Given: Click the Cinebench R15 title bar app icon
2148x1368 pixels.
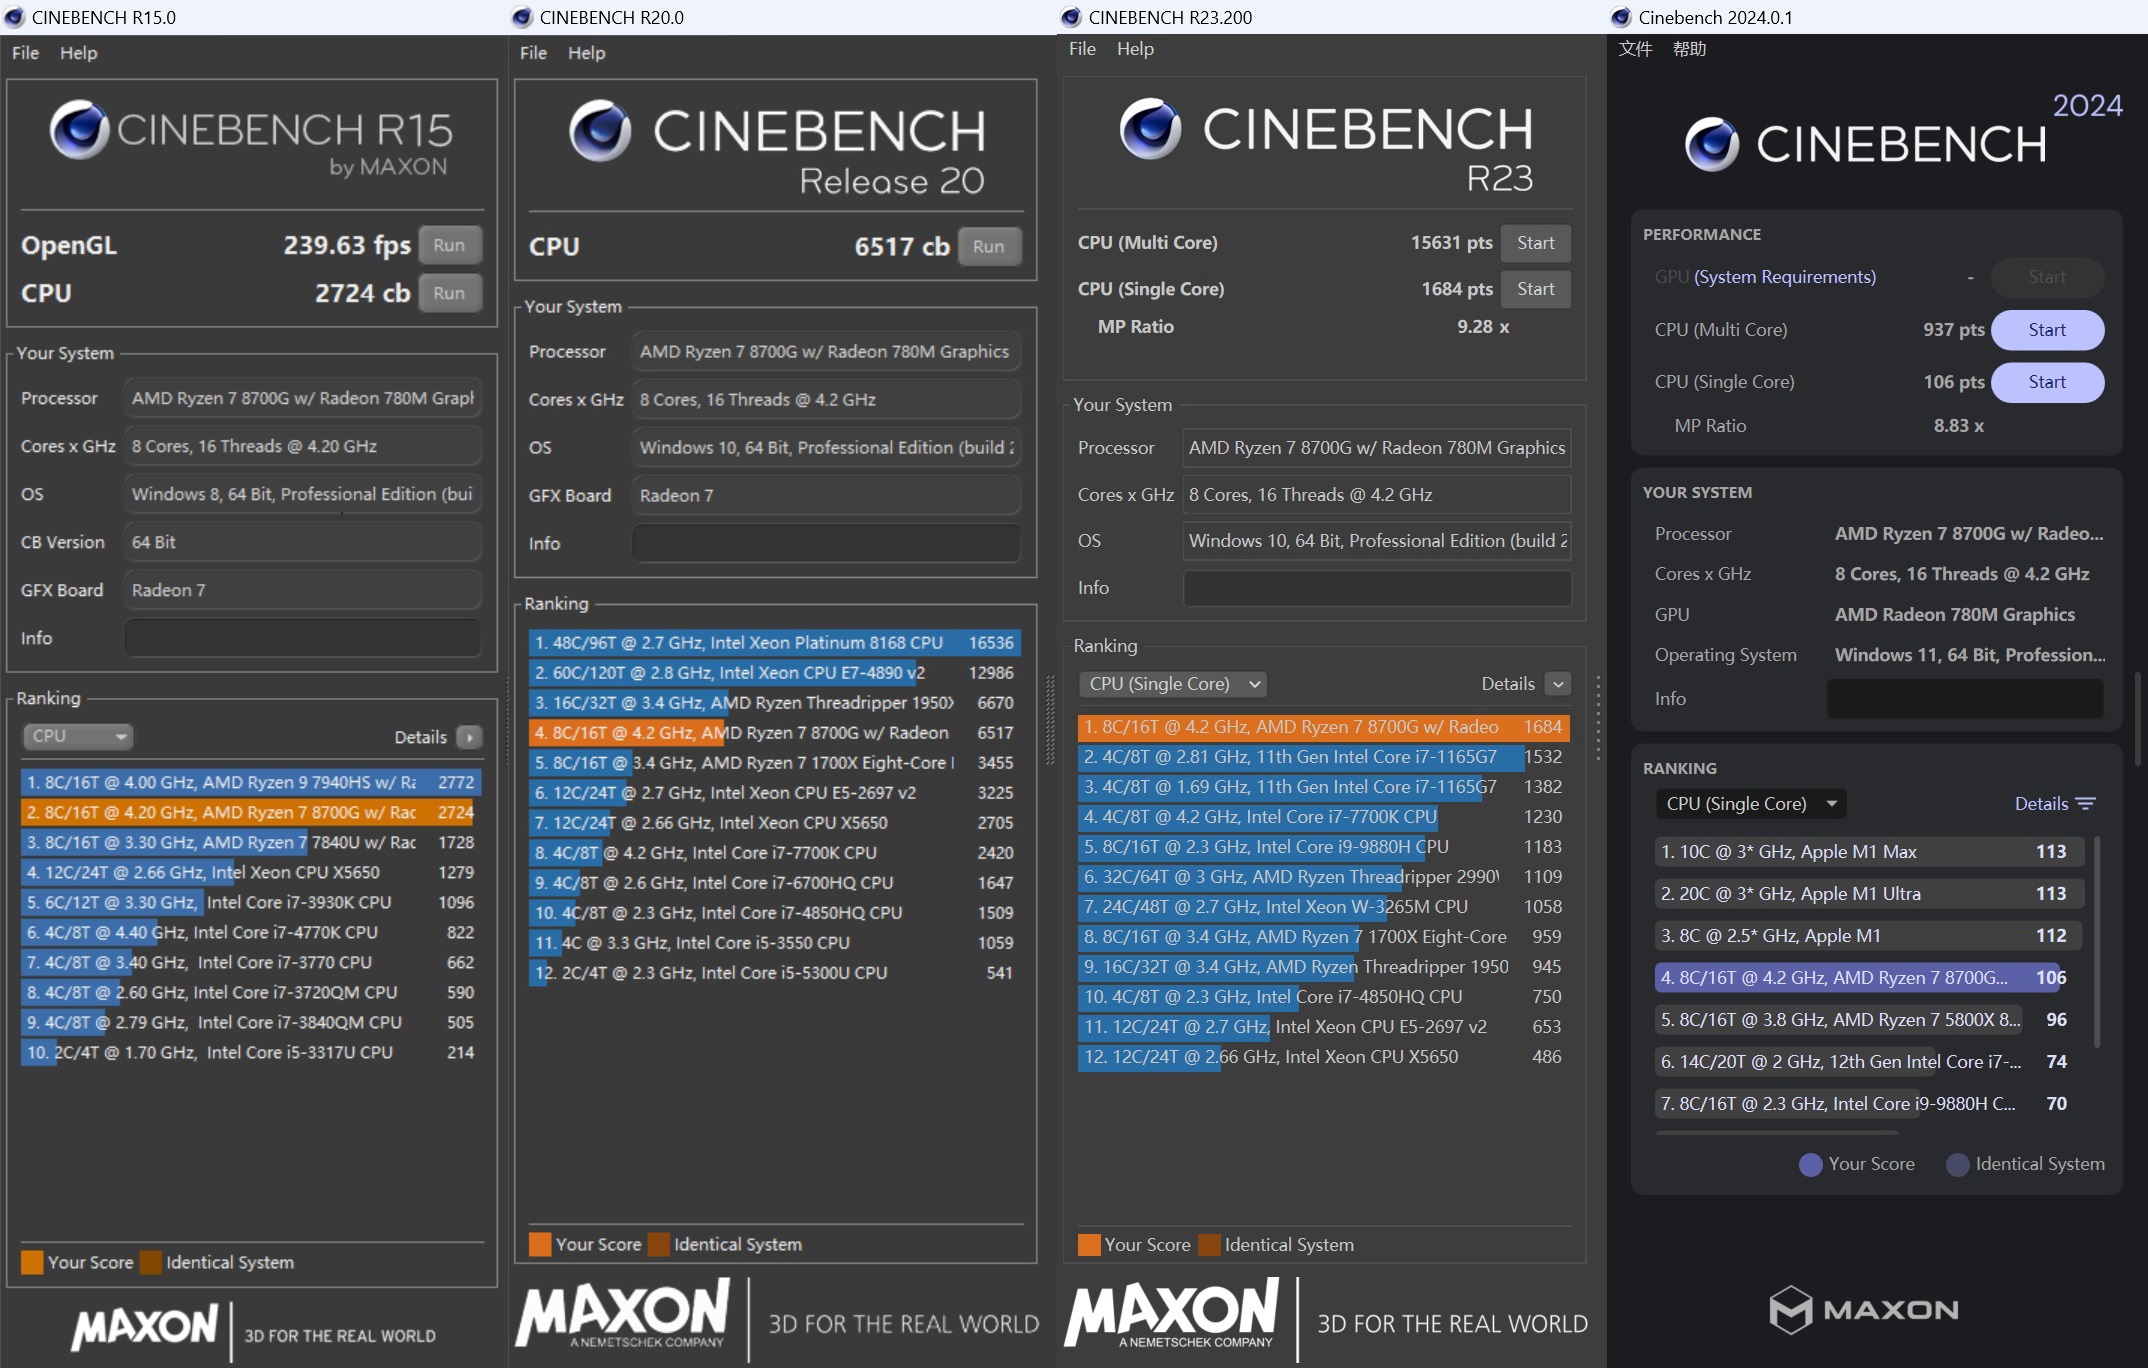Looking at the screenshot, I should [x=14, y=17].
